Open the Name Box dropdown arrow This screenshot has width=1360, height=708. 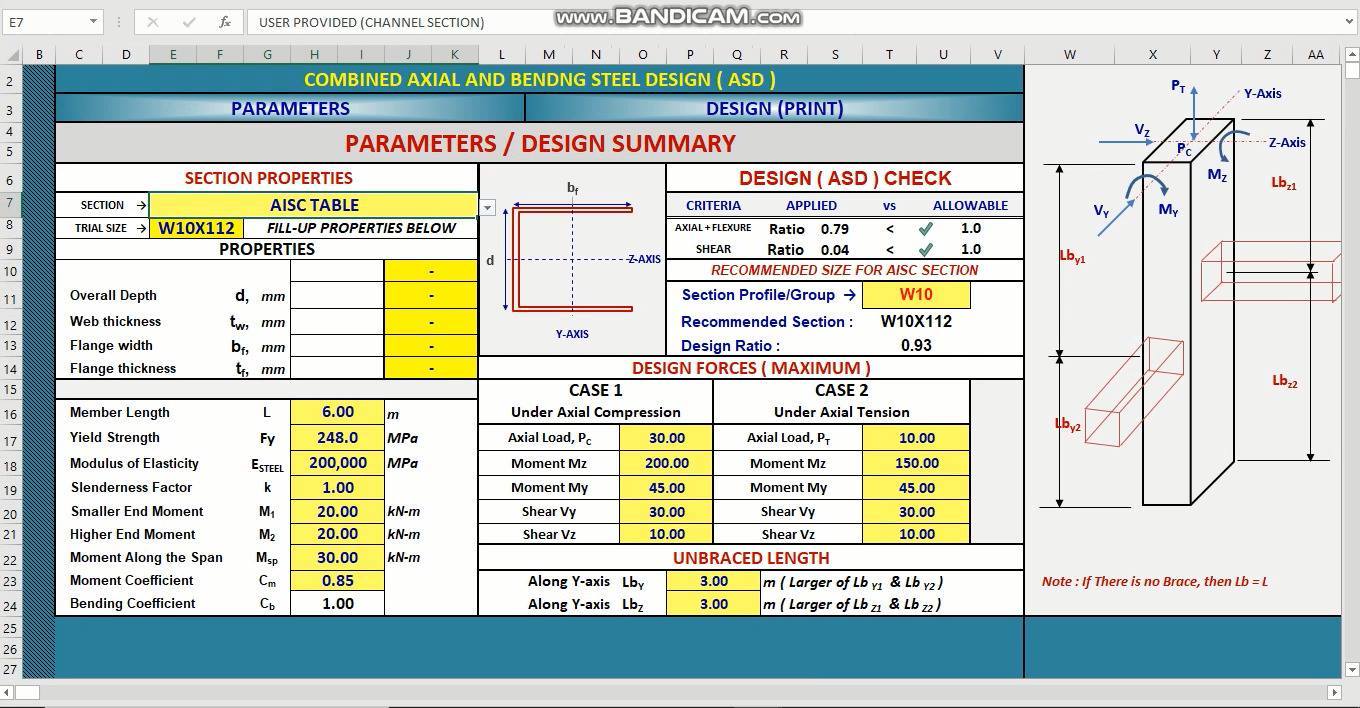93,21
